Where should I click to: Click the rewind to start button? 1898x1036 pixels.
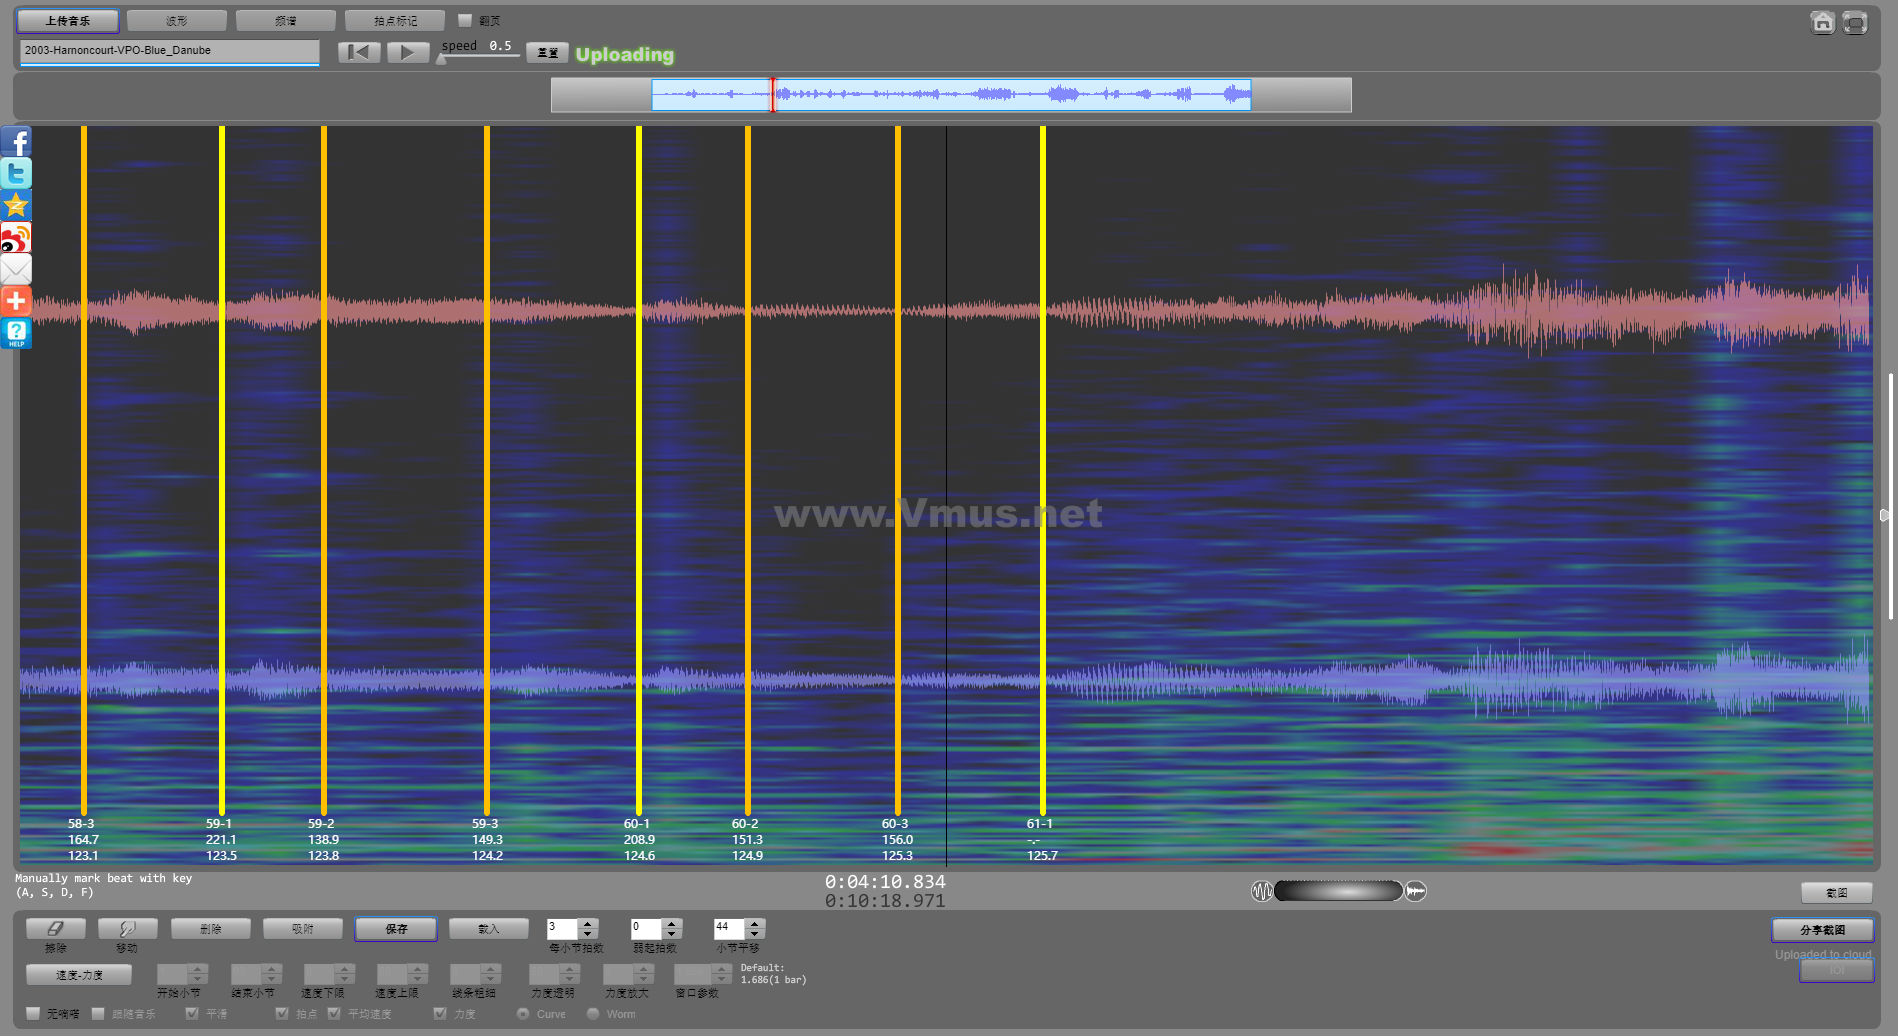pos(359,52)
